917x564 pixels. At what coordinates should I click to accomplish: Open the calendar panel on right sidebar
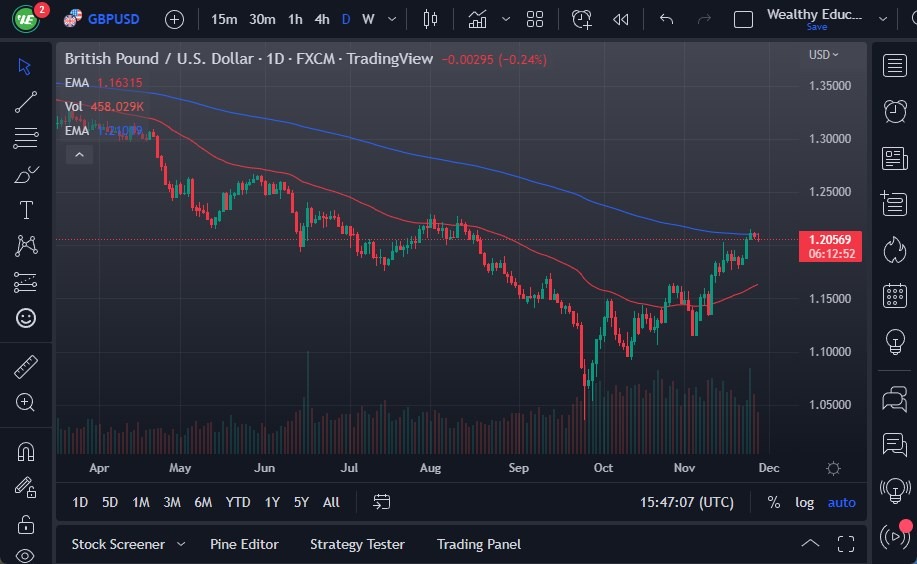point(895,296)
